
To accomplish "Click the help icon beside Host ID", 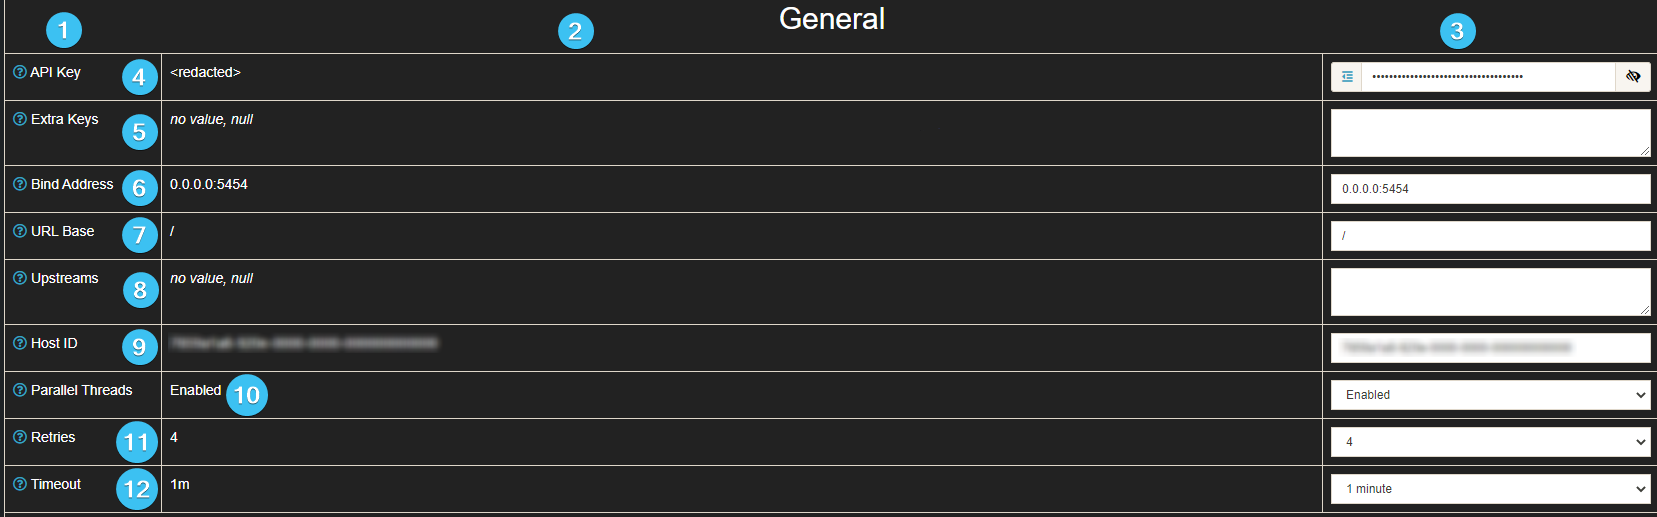I will pyautogui.click(x=20, y=343).
